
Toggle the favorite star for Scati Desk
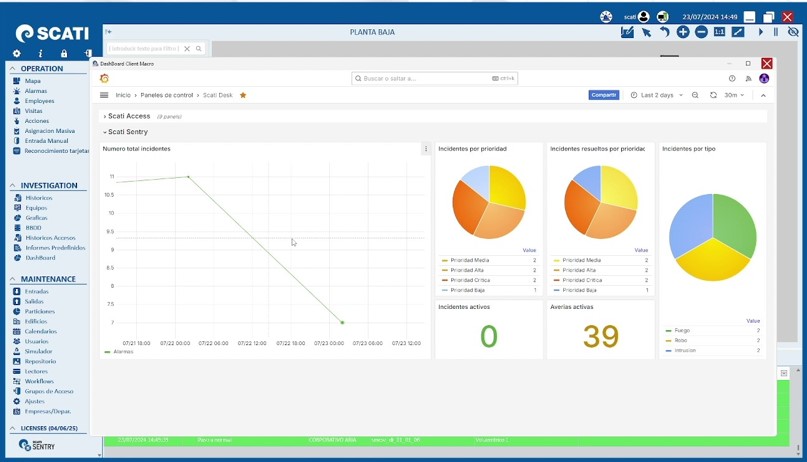tap(243, 95)
